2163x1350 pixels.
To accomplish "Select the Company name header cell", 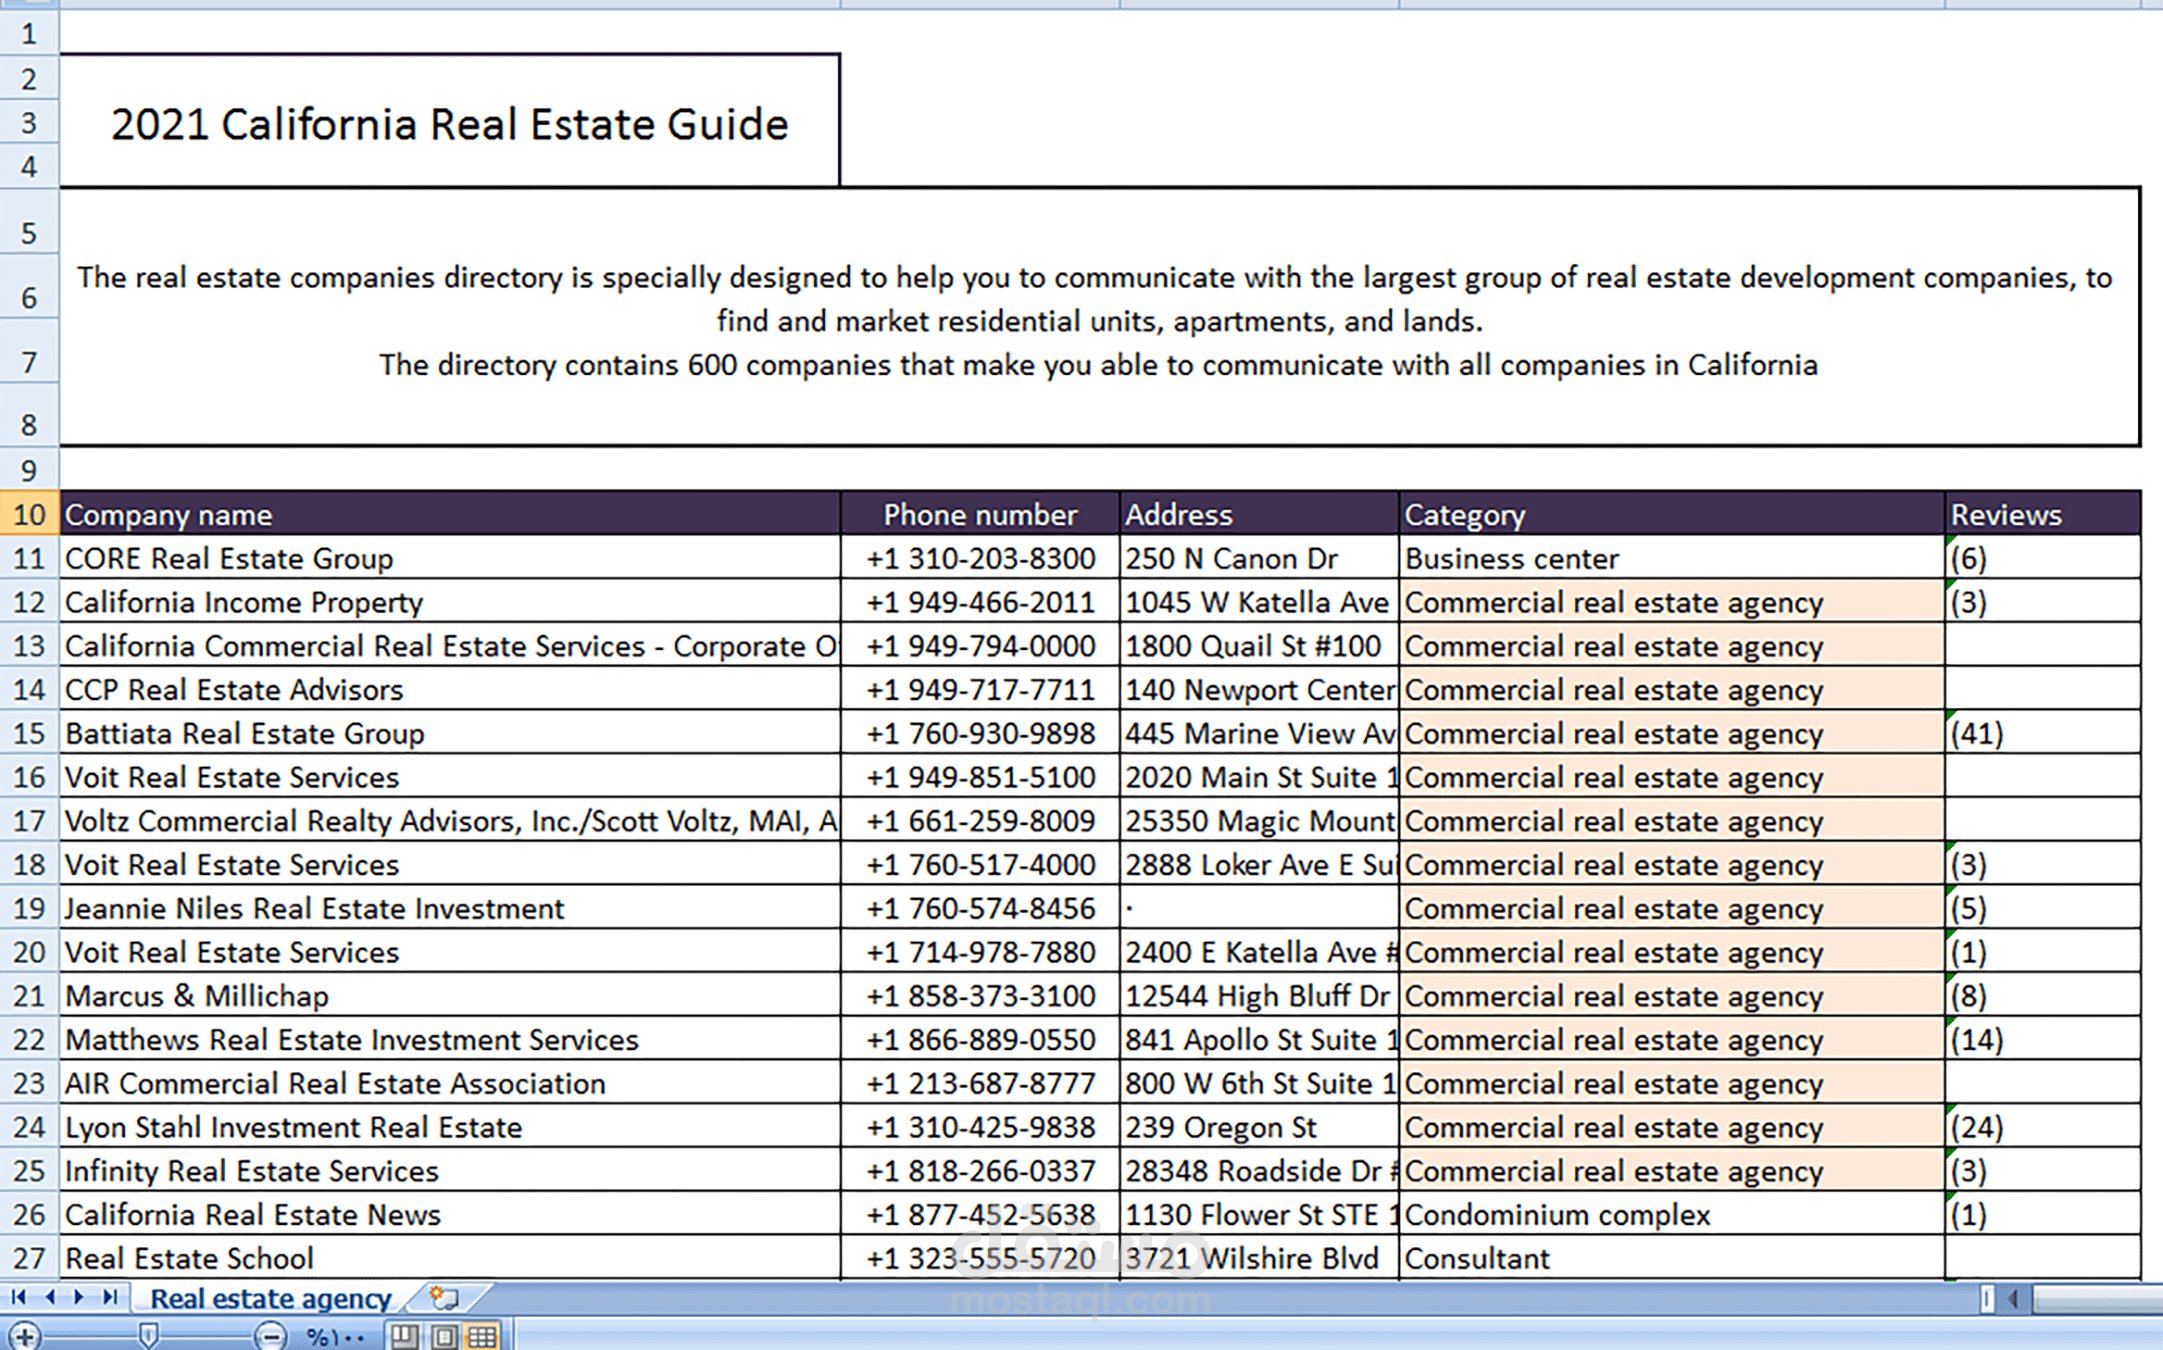I will pos(449,514).
